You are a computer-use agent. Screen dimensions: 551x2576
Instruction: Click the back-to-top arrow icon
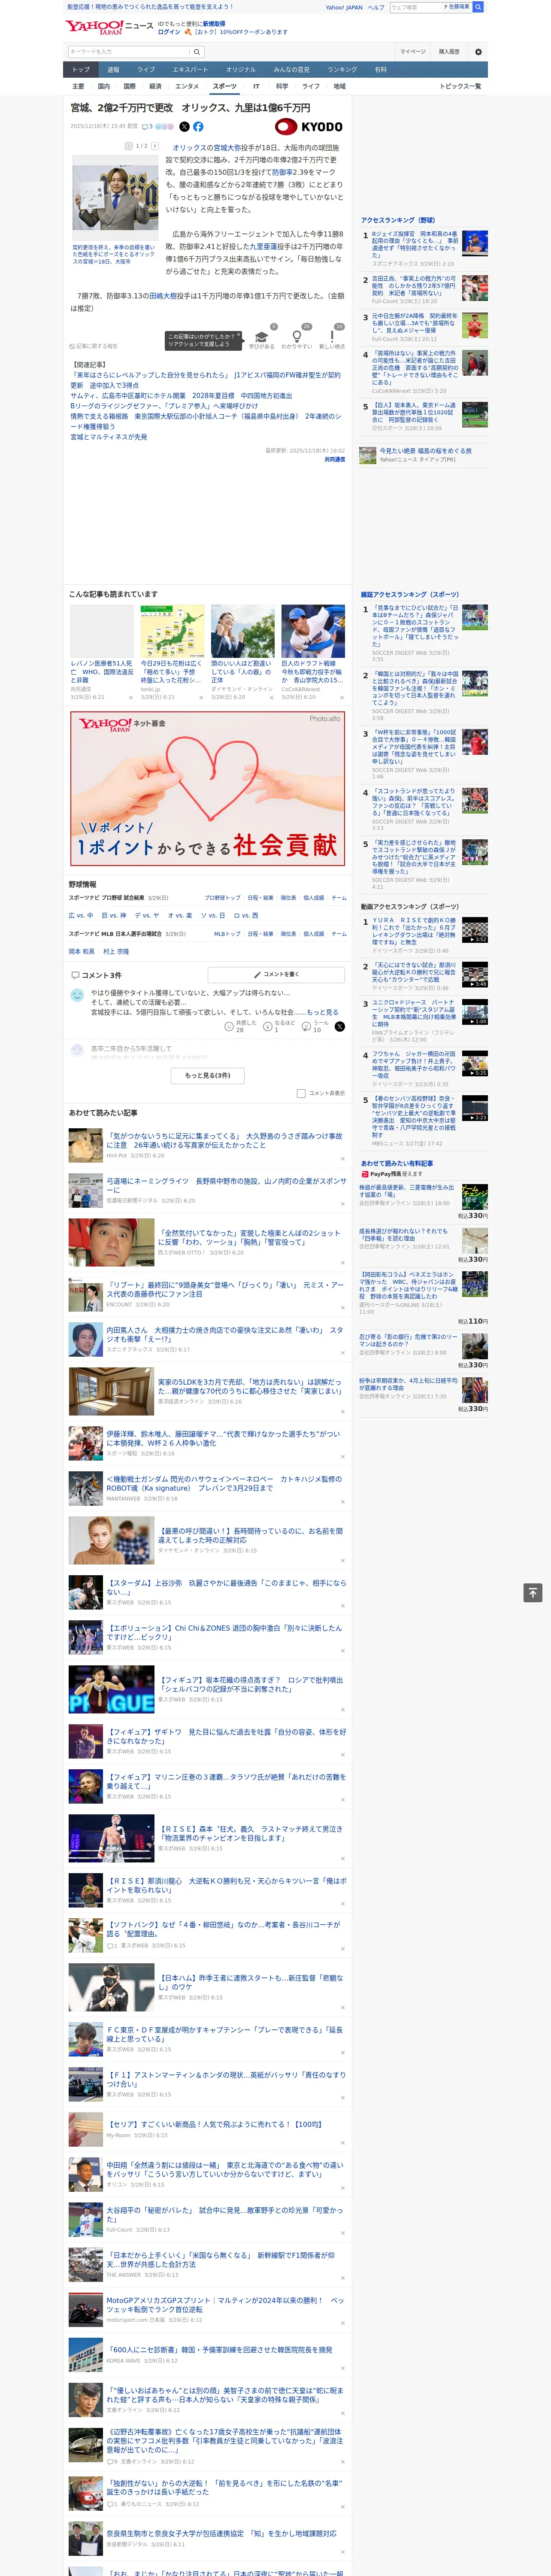tap(533, 1592)
